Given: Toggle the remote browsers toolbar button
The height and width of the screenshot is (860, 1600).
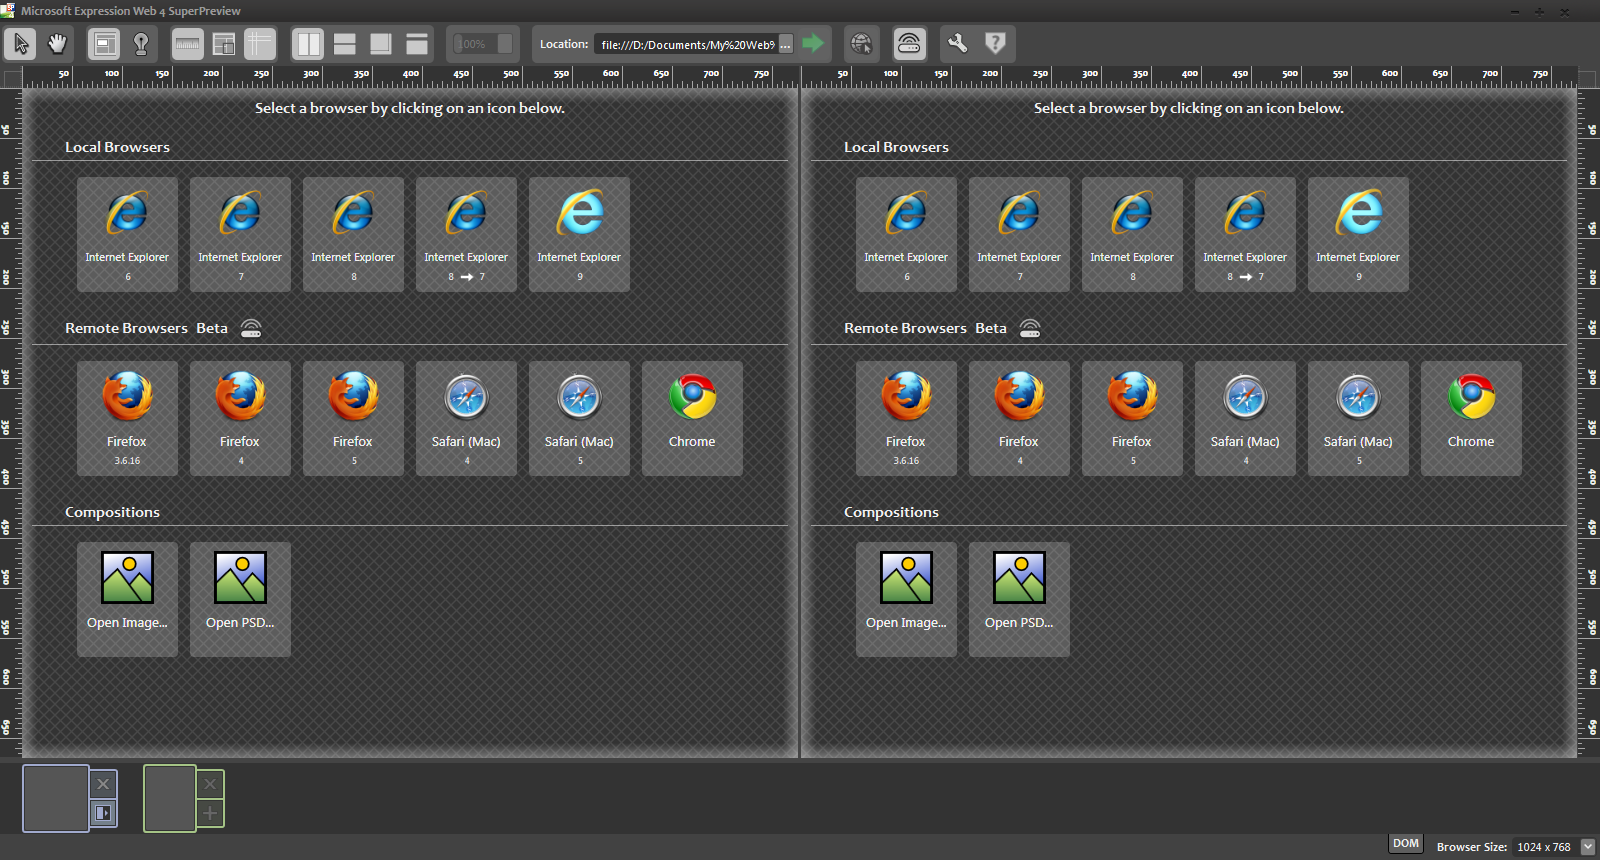Looking at the screenshot, I should (x=909, y=44).
